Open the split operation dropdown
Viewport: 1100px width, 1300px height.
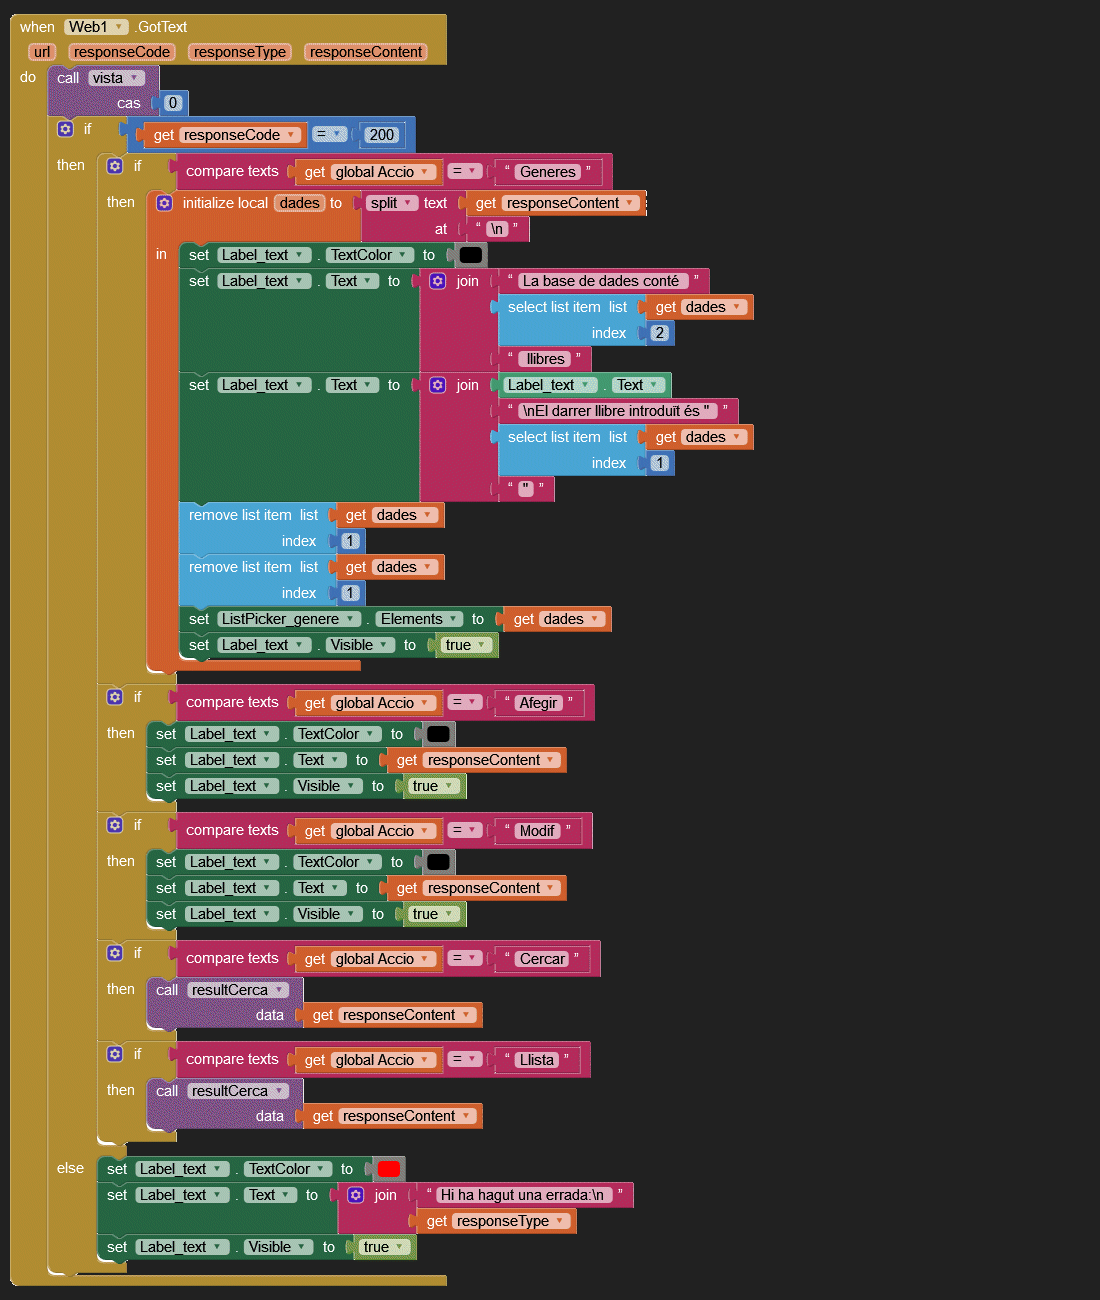(391, 203)
